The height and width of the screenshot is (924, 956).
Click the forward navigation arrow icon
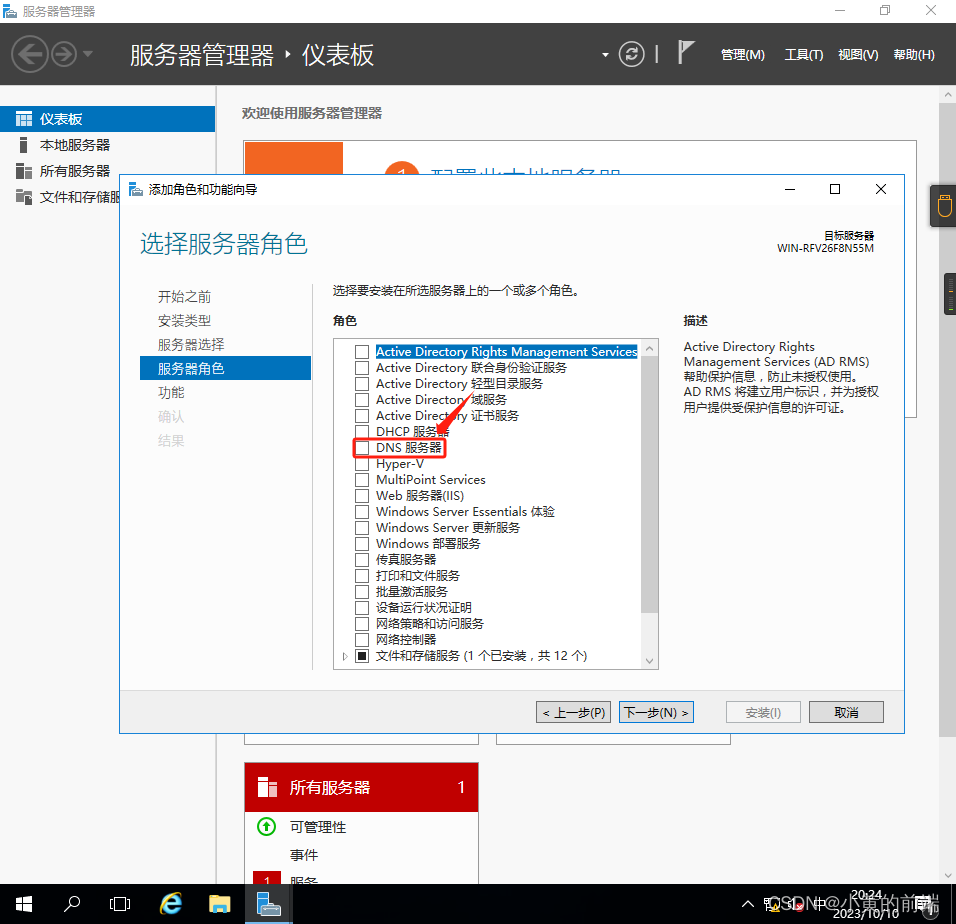[63, 54]
